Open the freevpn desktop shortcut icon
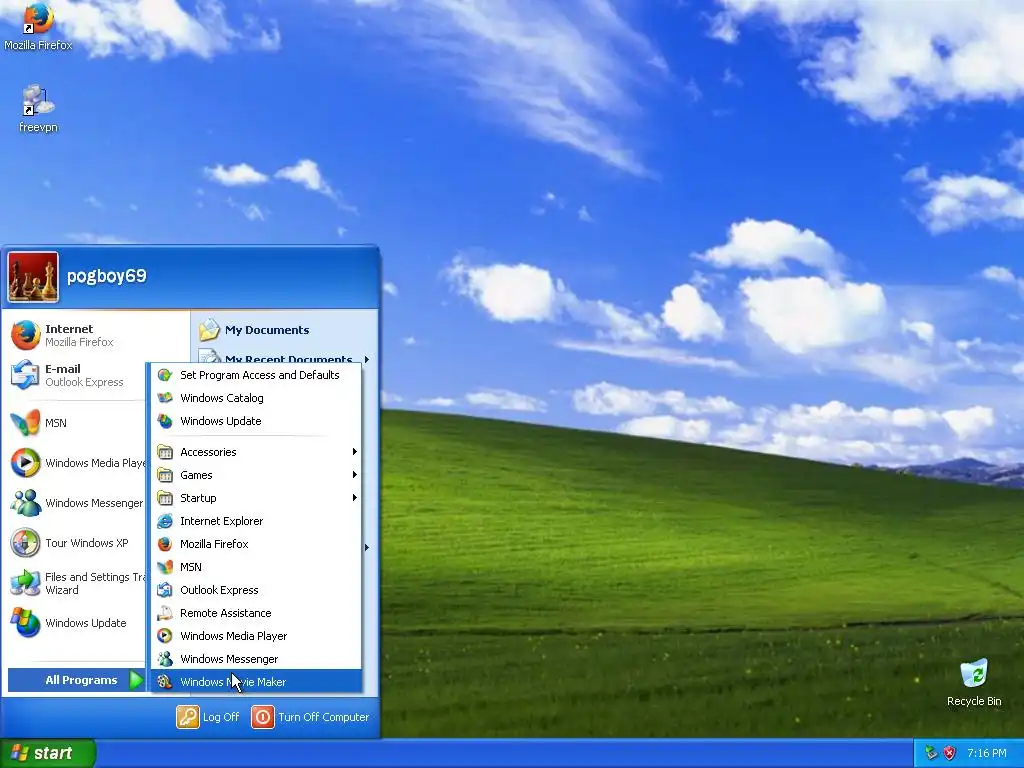The width and height of the screenshot is (1024, 768). tap(38, 101)
